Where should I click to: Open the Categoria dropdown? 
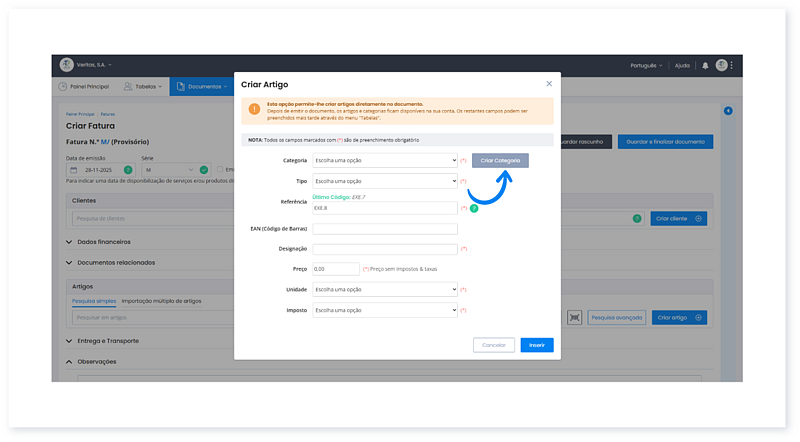pyautogui.click(x=385, y=160)
